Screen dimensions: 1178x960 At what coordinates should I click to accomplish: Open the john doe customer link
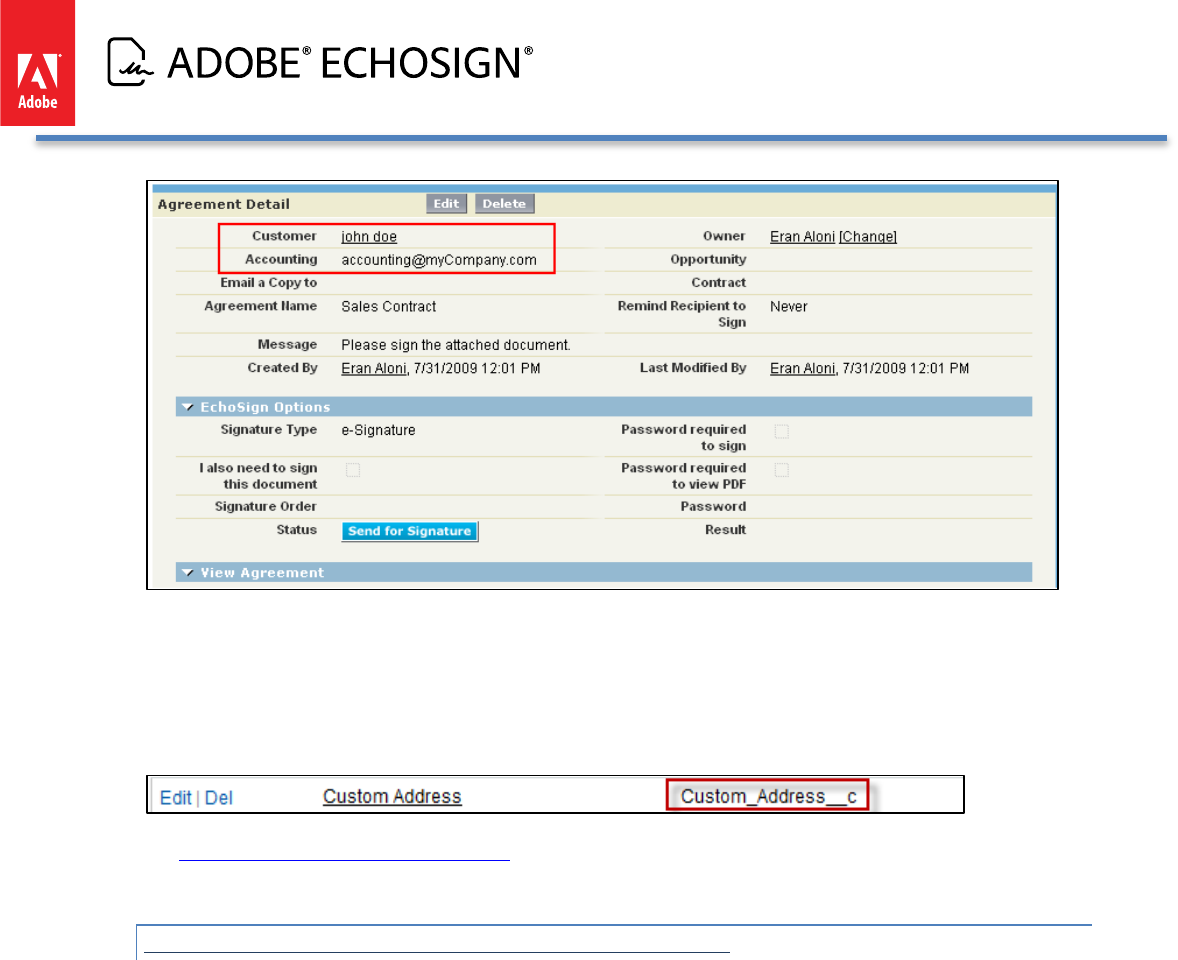pyautogui.click(x=369, y=237)
